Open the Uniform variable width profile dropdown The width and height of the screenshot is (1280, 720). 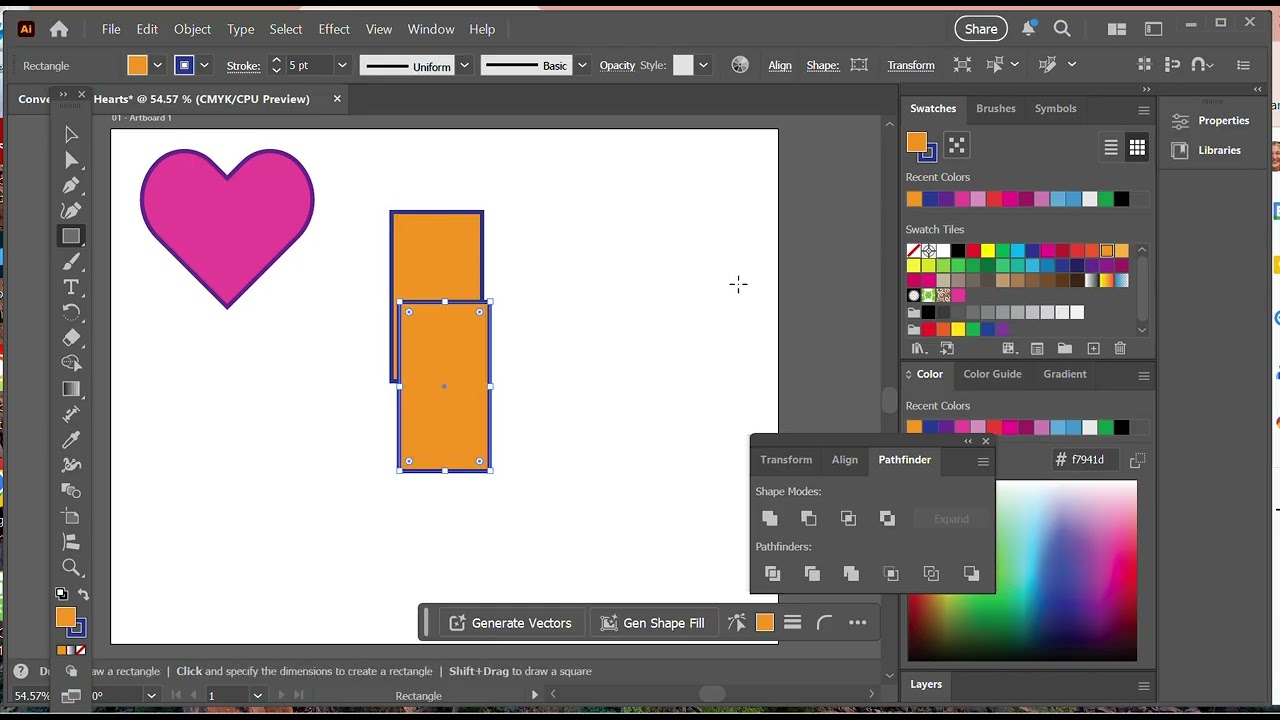[x=464, y=65]
